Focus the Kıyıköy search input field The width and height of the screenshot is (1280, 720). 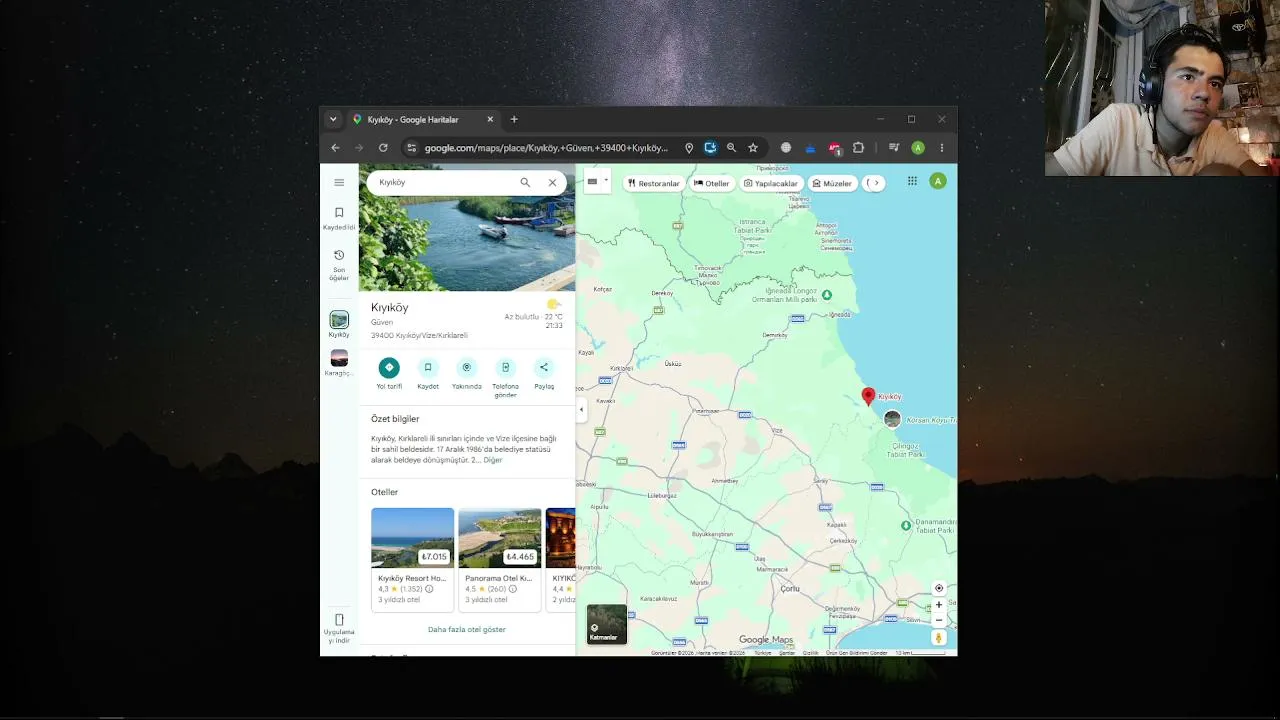pyautogui.click(x=445, y=182)
